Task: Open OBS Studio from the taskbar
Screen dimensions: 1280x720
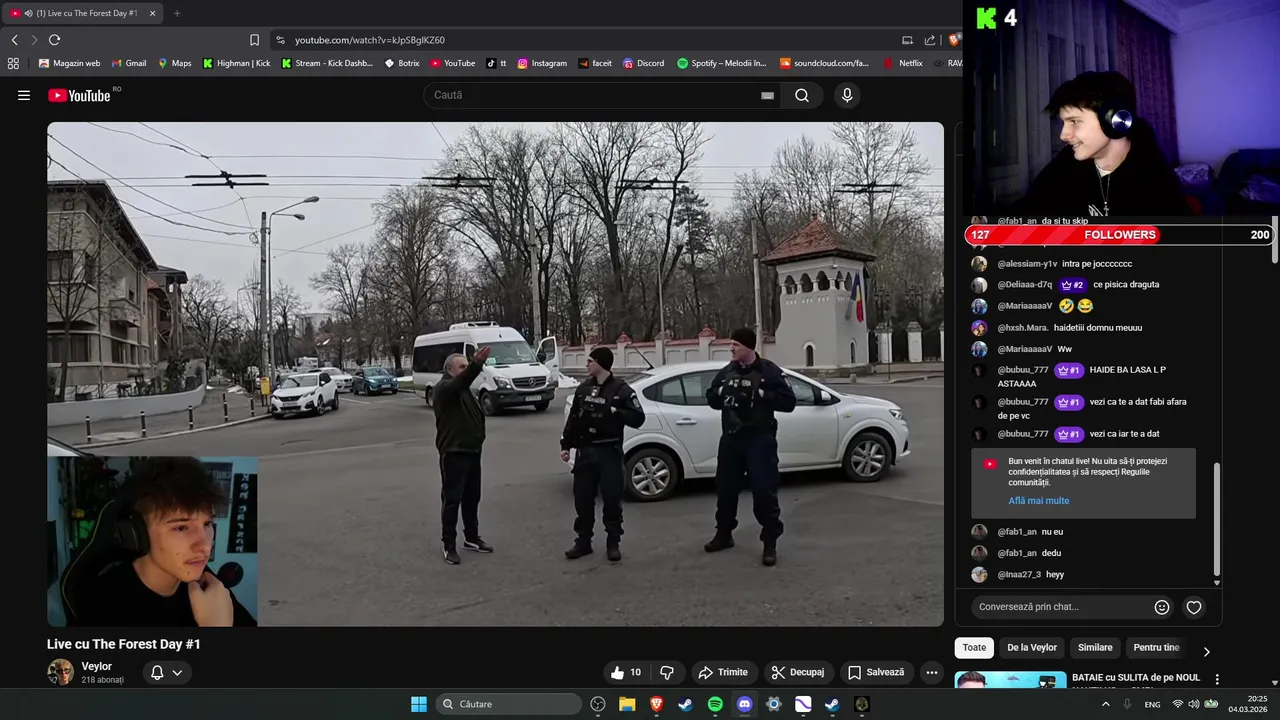Action: pyautogui.click(x=598, y=704)
